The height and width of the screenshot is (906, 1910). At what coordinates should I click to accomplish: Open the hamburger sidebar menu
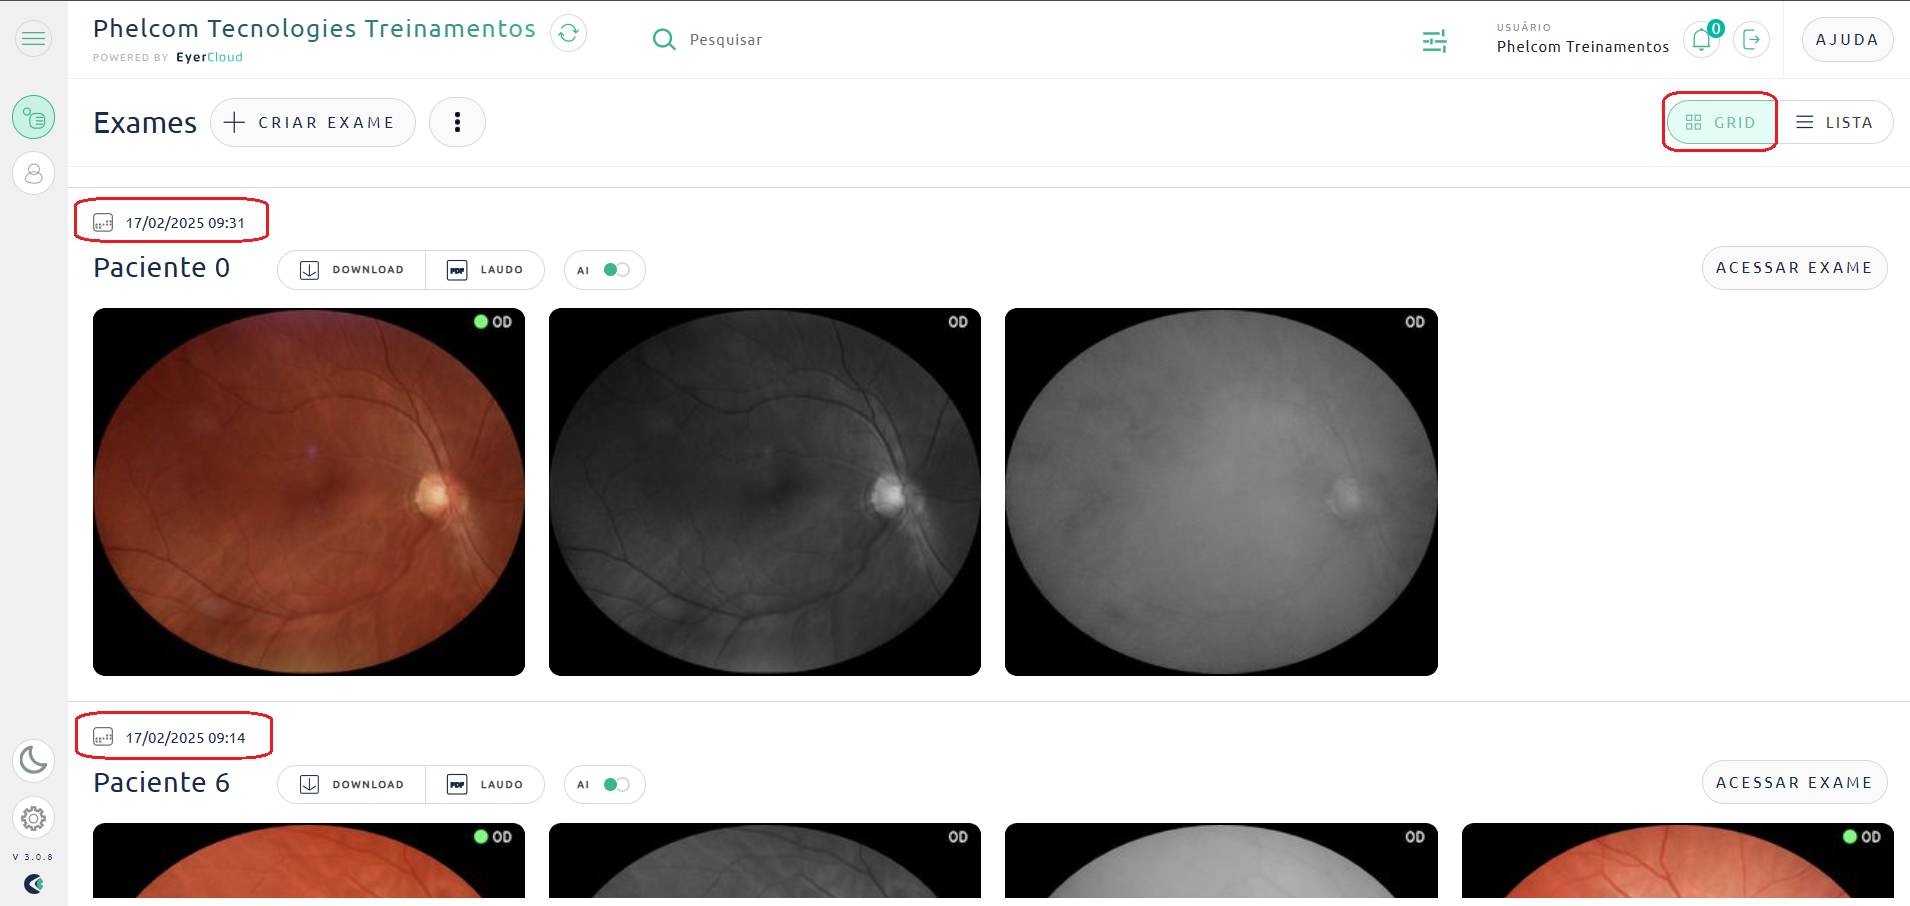coord(33,39)
